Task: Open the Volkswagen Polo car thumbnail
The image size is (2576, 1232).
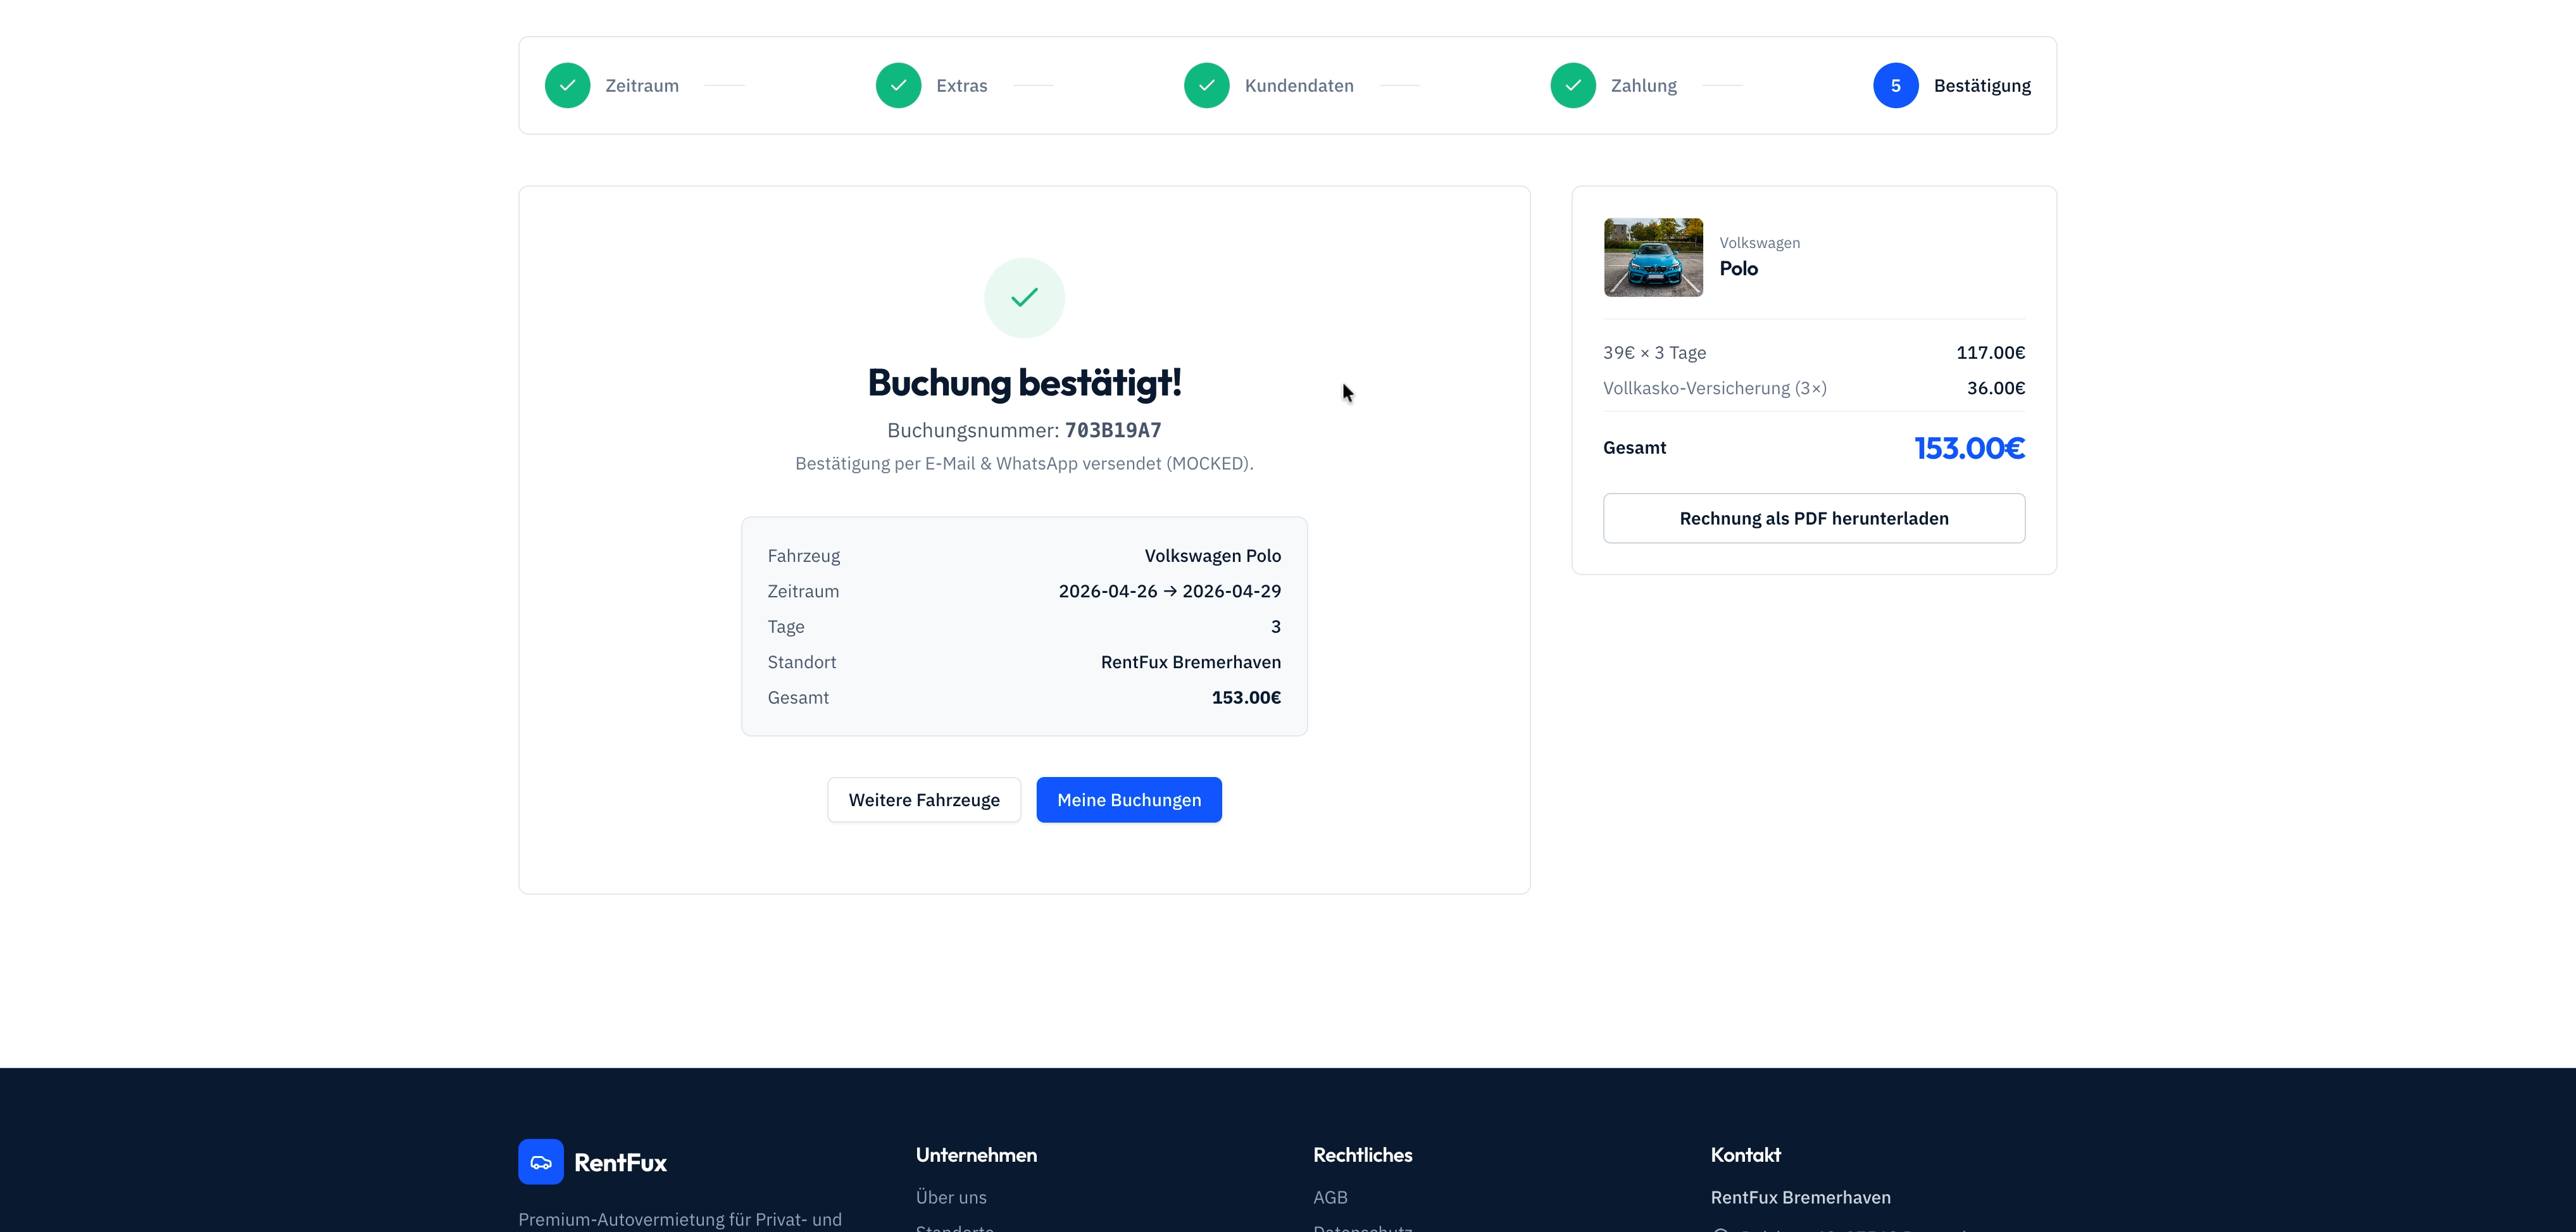Action: [x=1653, y=257]
